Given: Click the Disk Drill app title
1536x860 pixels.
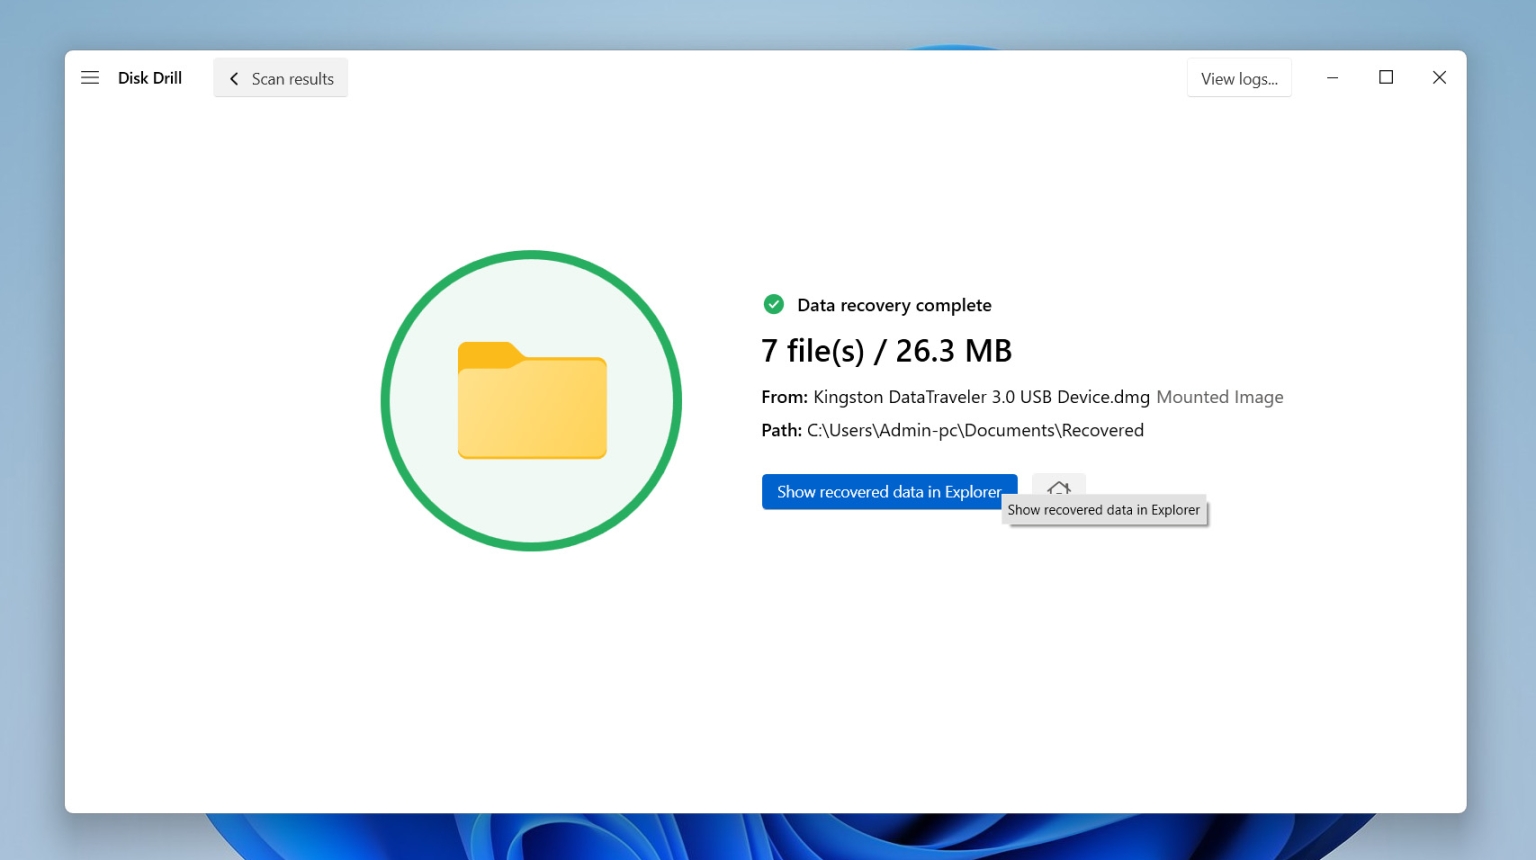Looking at the screenshot, I should tap(150, 78).
